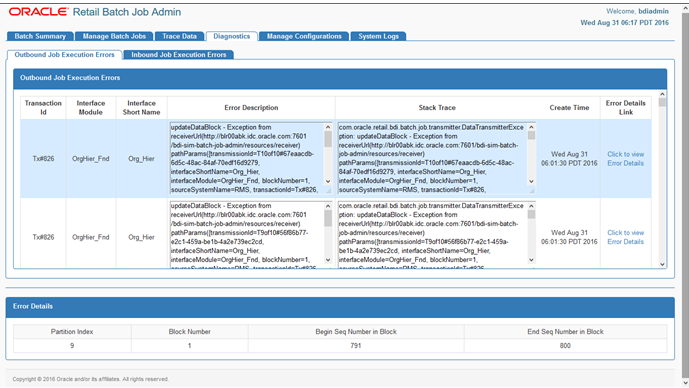Click page scrollbar down arrow

click(685, 383)
